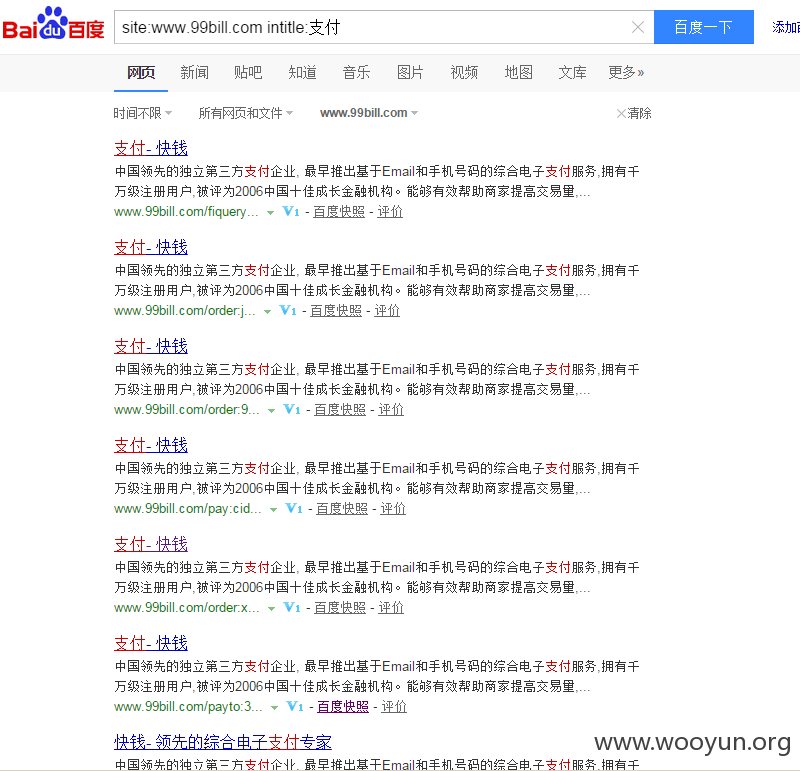Open 支付-快钱 result for www.99bill.com/order:9

tap(151, 346)
